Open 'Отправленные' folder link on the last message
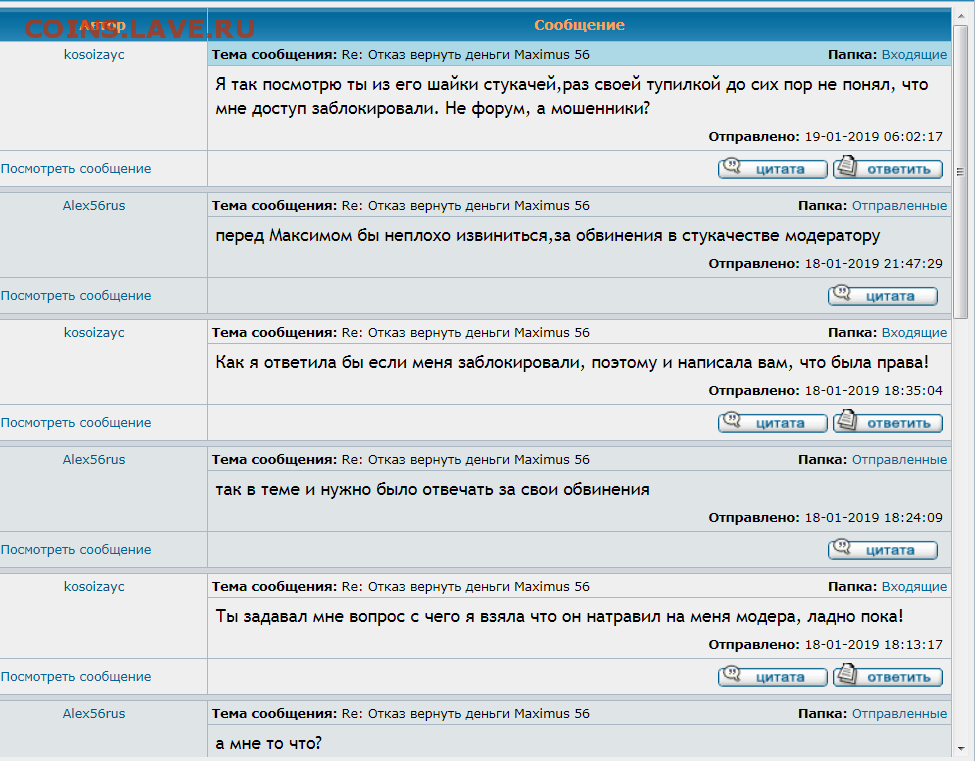Viewport: 977px width, 761px height. pos(899,713)
